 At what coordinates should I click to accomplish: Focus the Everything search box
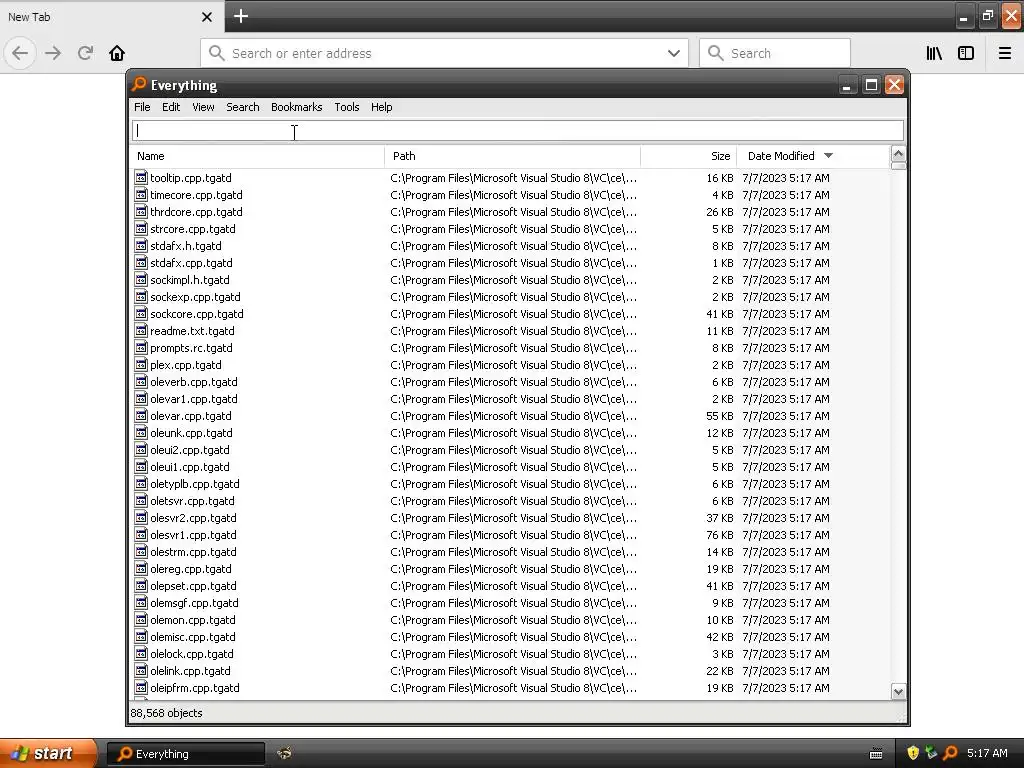(x=518, y=131)
